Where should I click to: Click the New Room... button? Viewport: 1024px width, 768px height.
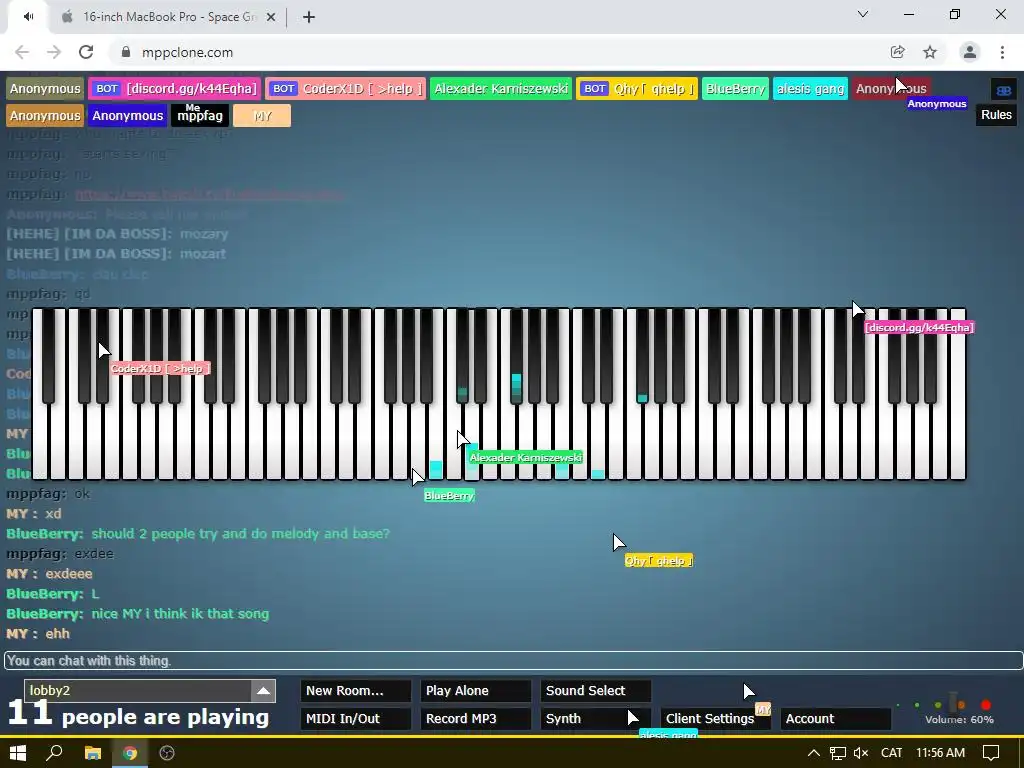point(355,691)
